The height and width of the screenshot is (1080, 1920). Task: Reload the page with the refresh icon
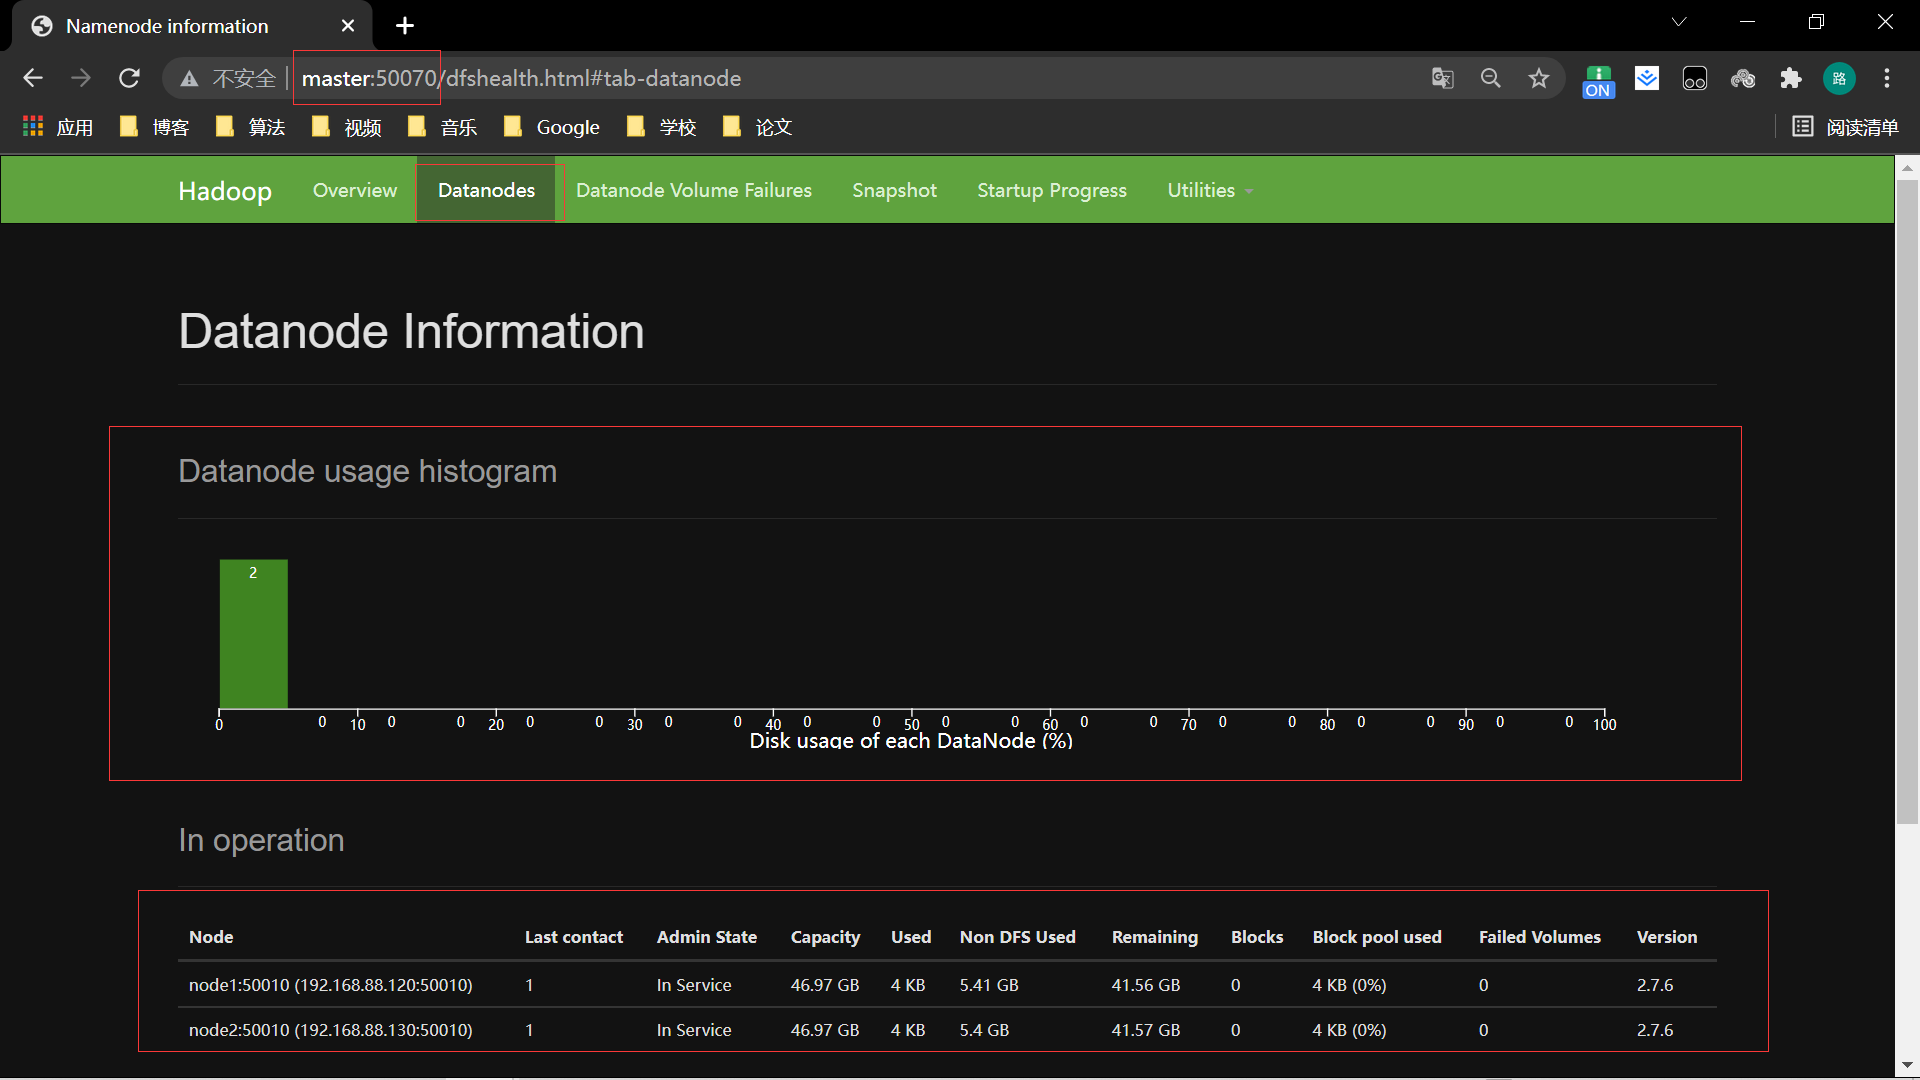129,78
